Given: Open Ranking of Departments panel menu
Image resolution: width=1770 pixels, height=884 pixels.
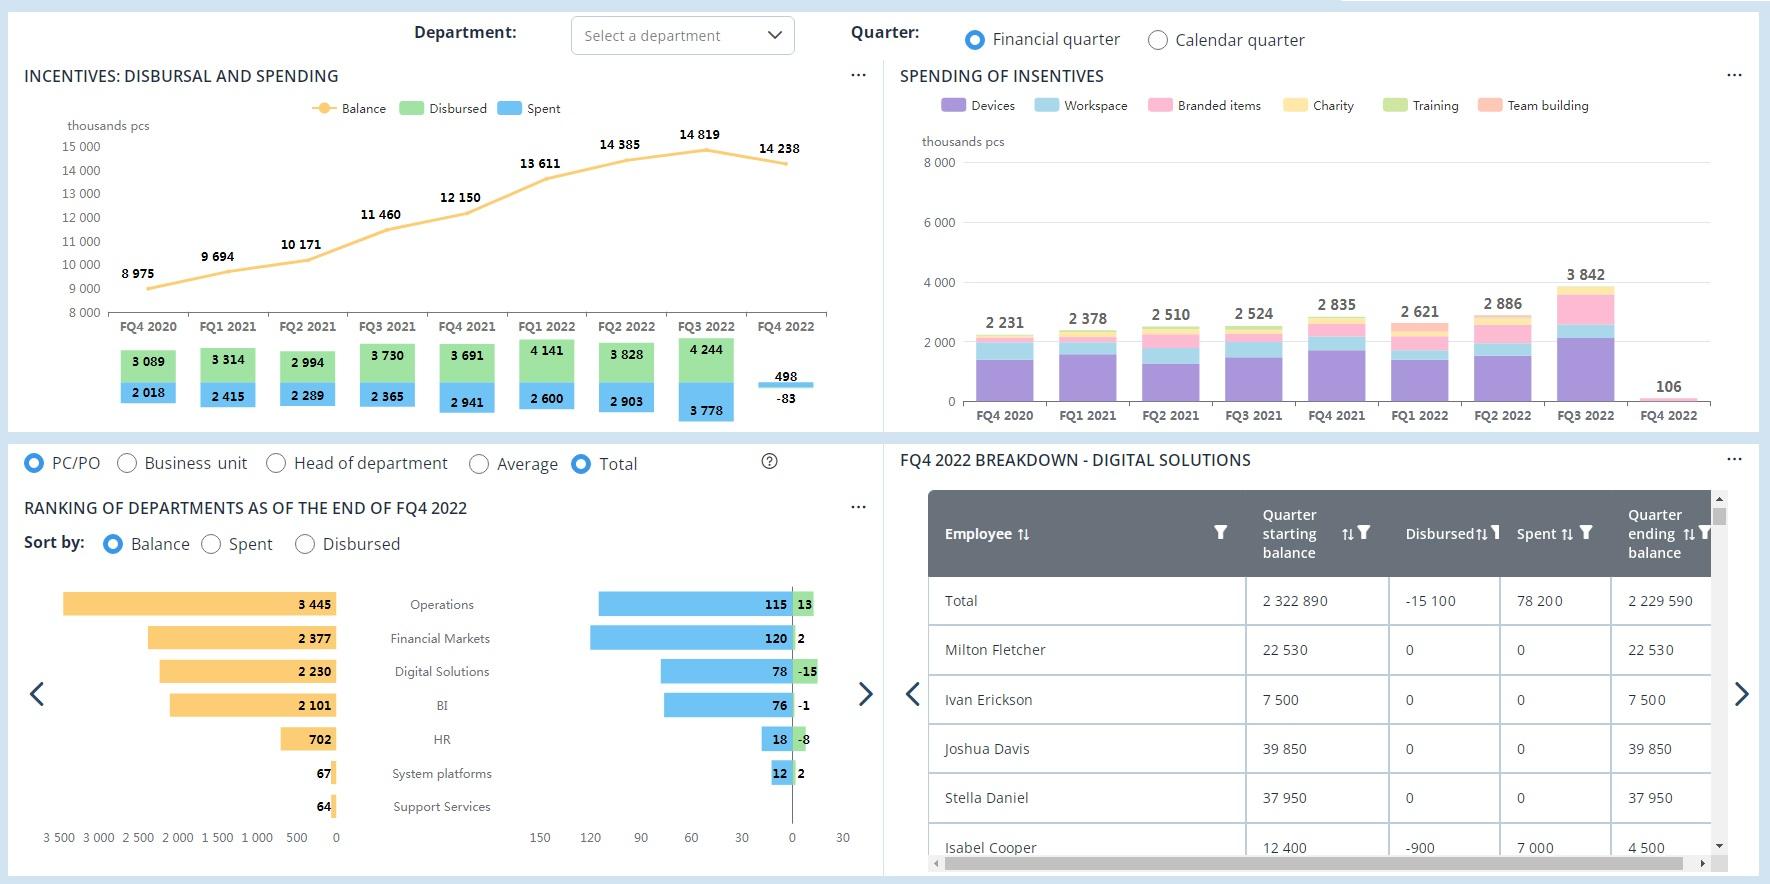Looking at the screenshot, I should click(858, 508).
